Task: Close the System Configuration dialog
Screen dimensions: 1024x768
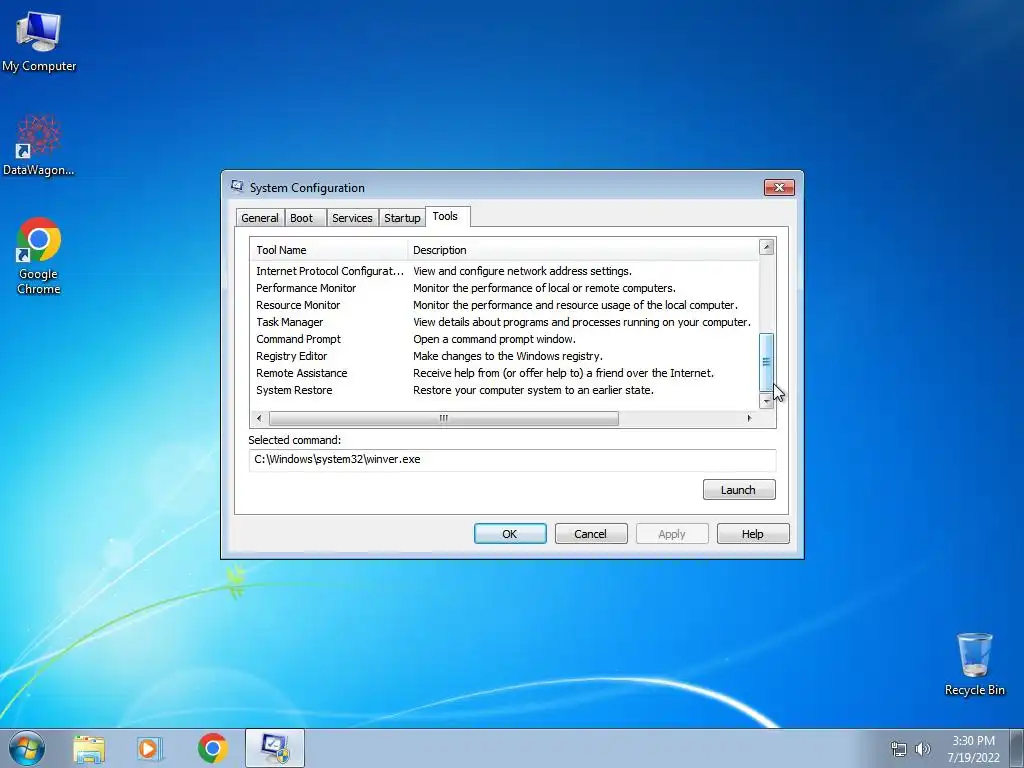Action: click(779, 187)
